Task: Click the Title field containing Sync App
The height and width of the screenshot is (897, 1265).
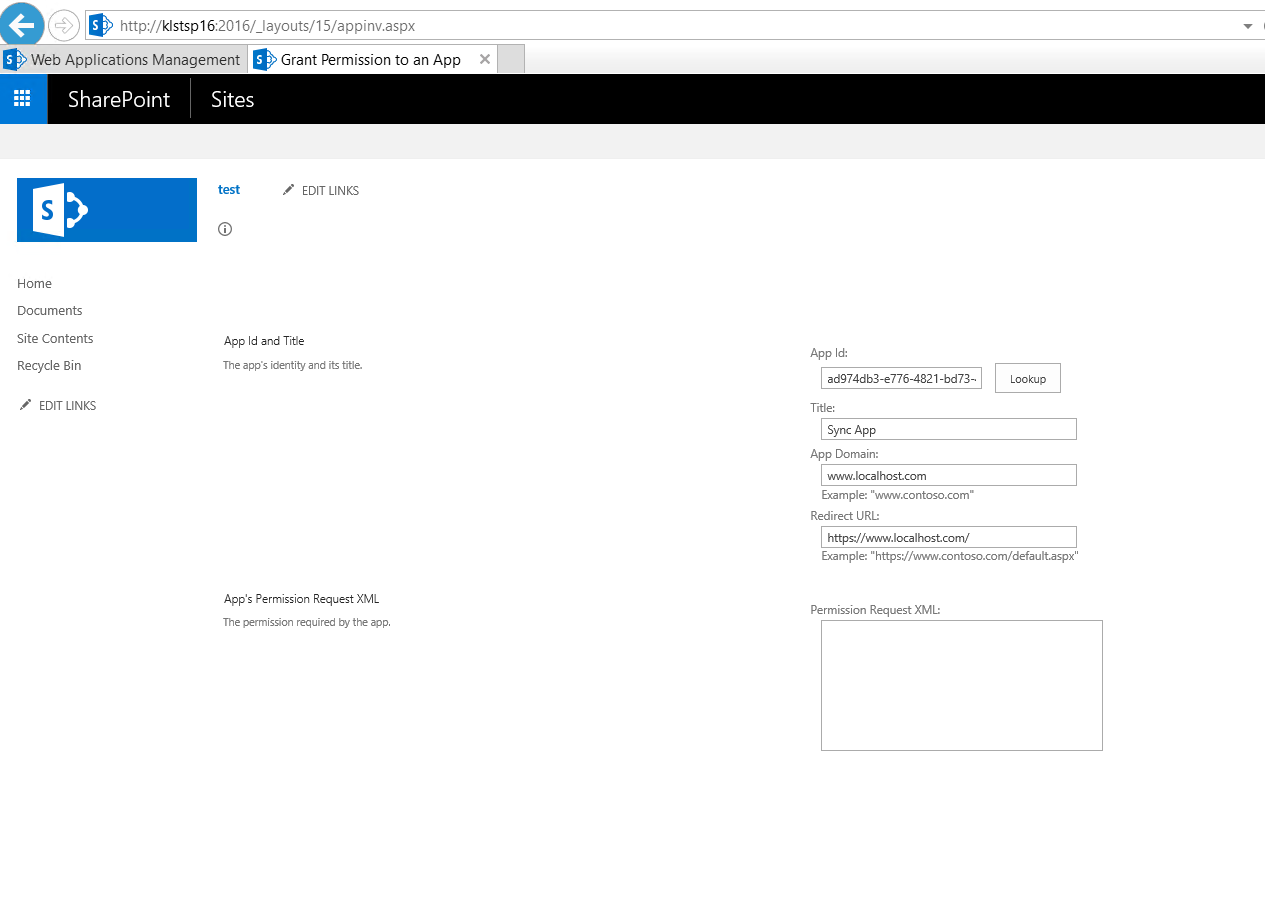Action: pos(949,429)
